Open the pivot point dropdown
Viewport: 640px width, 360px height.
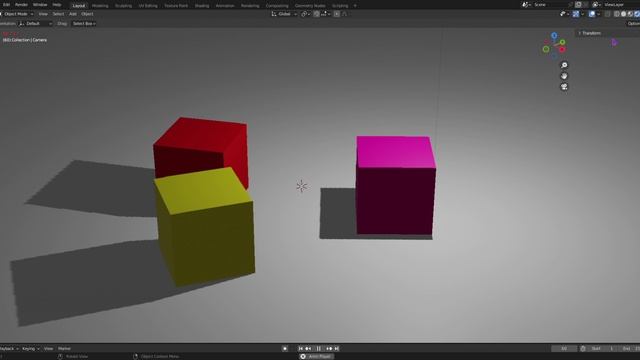tap(306, 14)
